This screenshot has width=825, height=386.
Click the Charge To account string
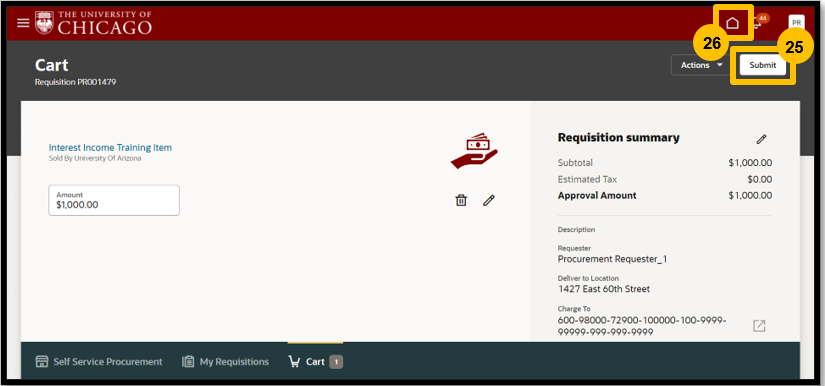642,326
